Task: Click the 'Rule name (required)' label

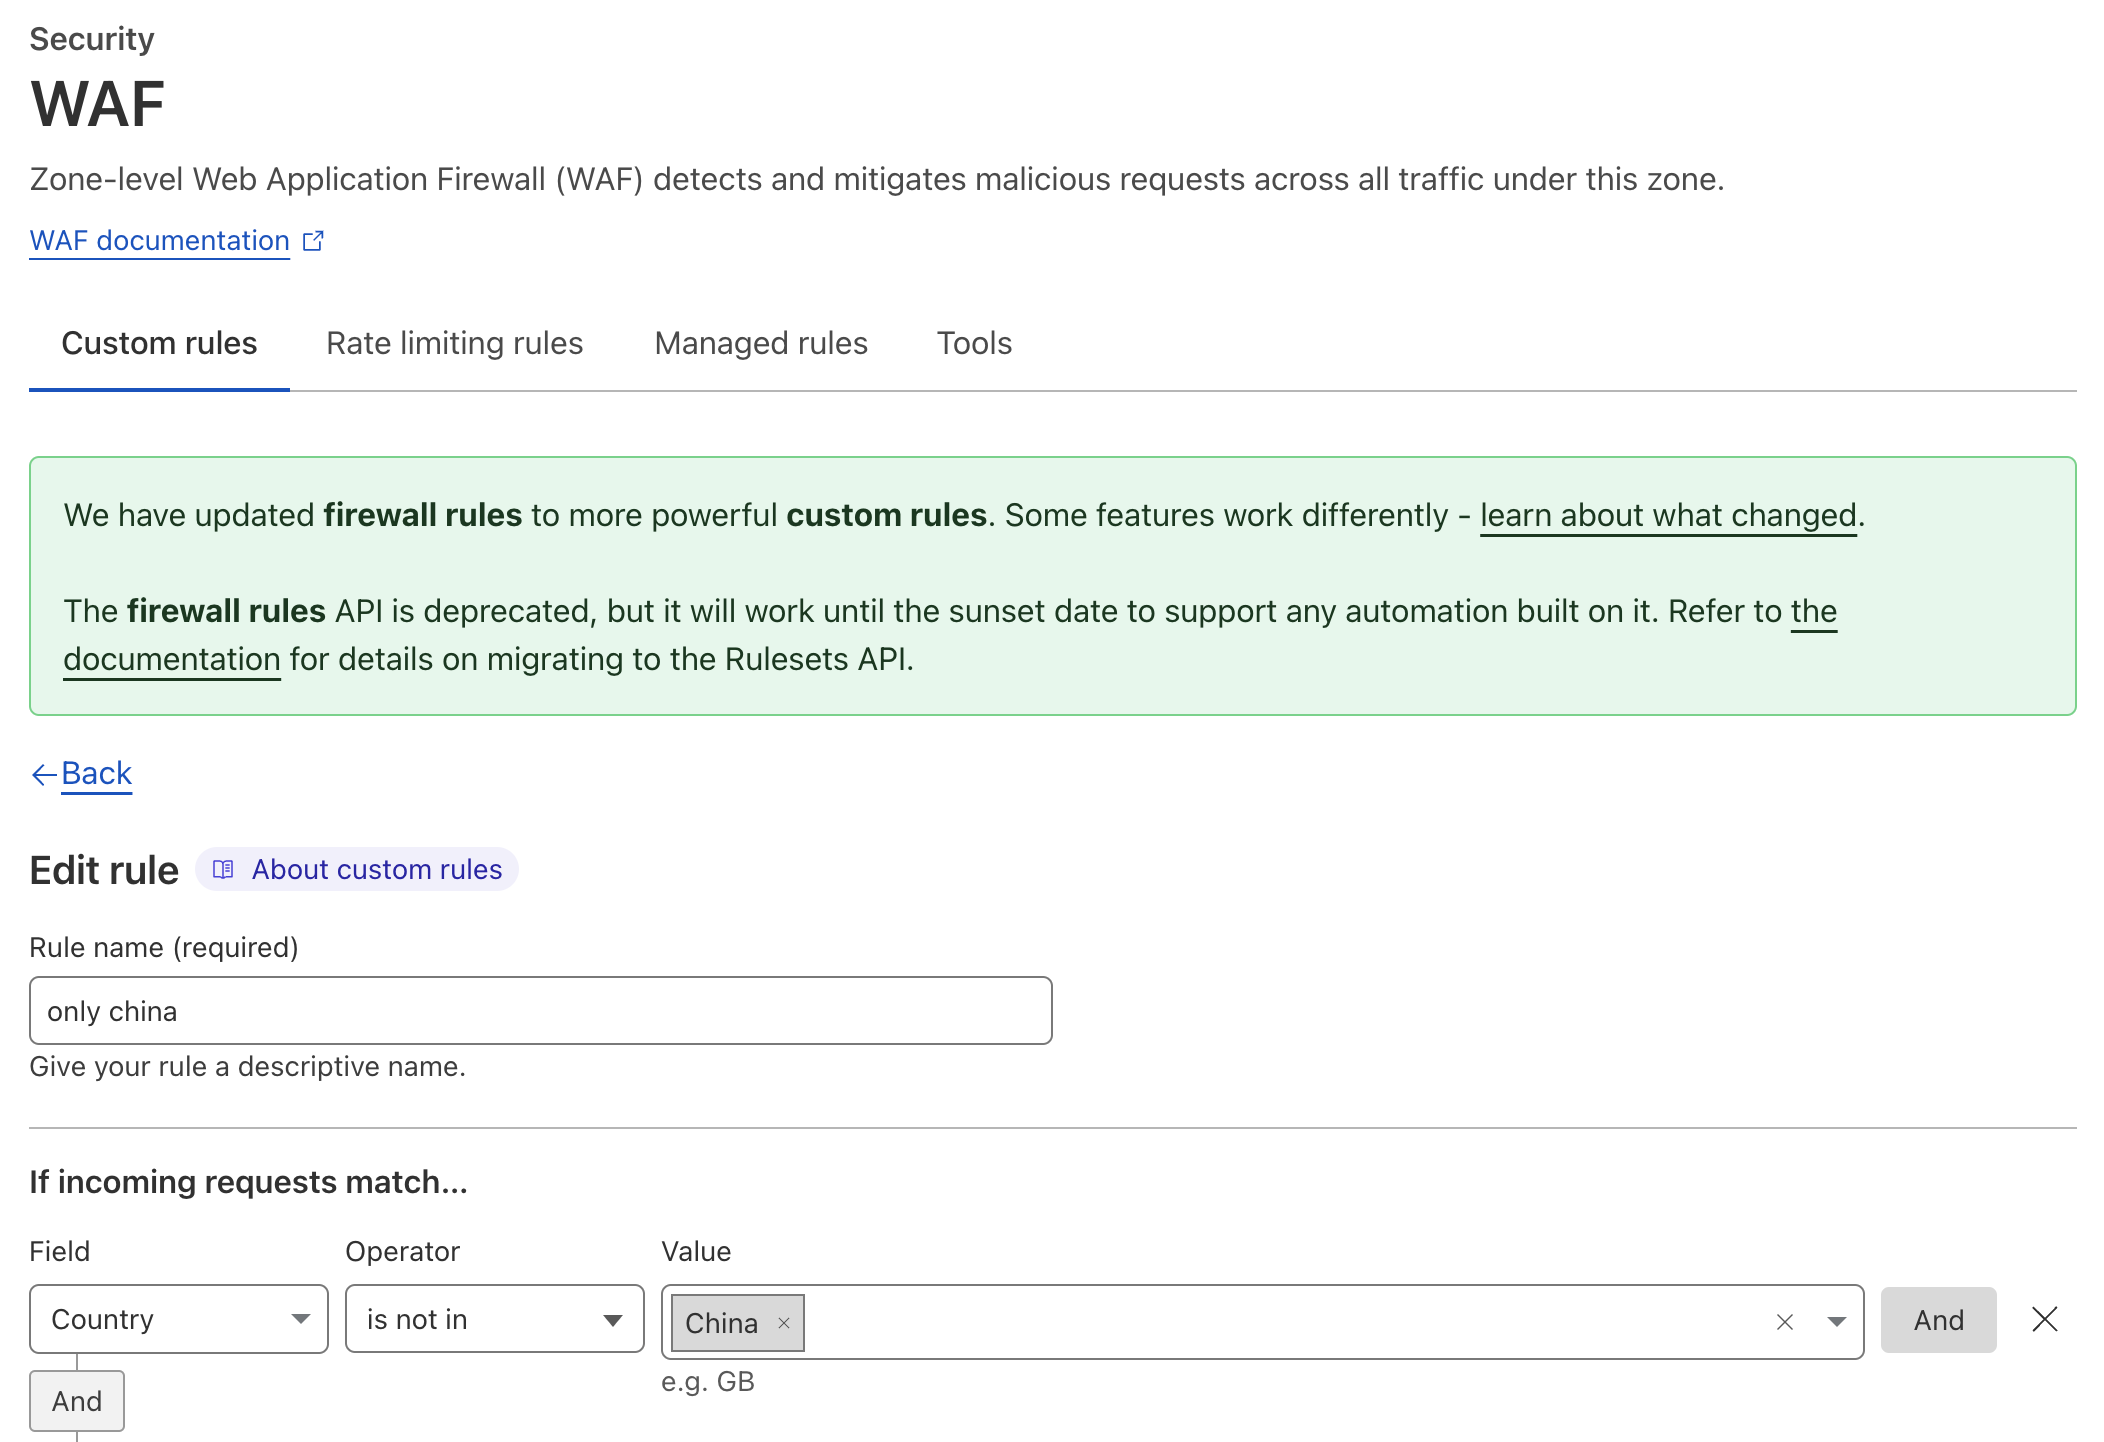Action: pos(164,947)
